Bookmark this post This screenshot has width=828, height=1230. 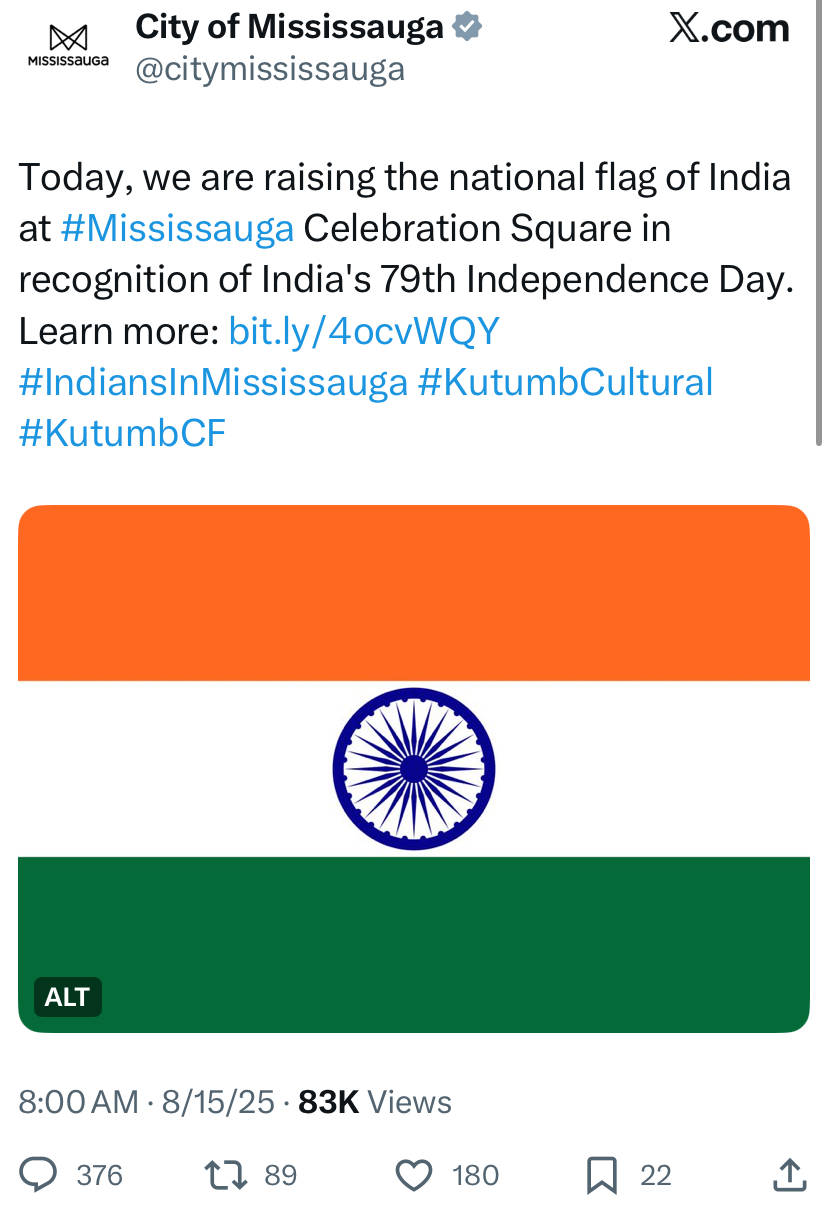click(602, 1175)
